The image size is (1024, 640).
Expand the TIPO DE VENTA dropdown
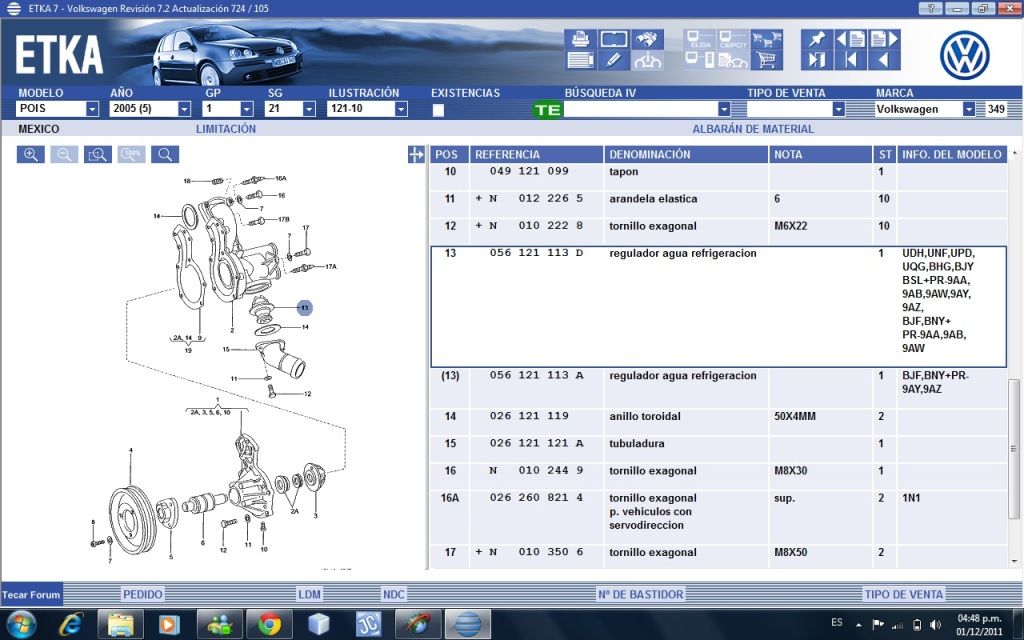coord(839,109)
